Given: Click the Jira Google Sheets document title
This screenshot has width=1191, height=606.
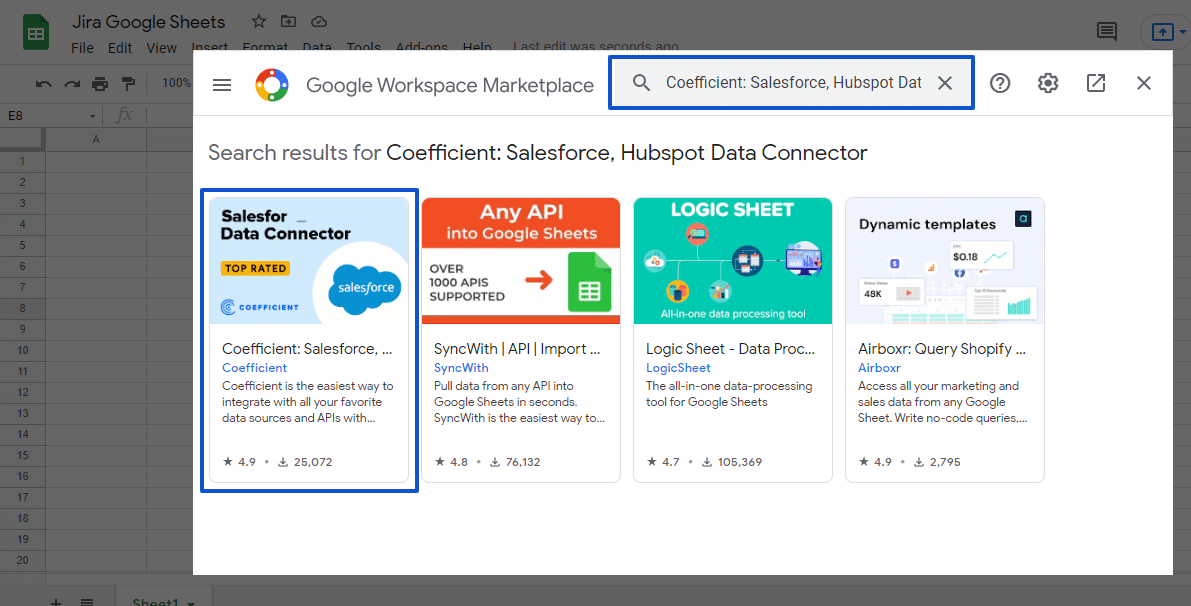Looking at the screenshot, I should click(x=149, y=22).
